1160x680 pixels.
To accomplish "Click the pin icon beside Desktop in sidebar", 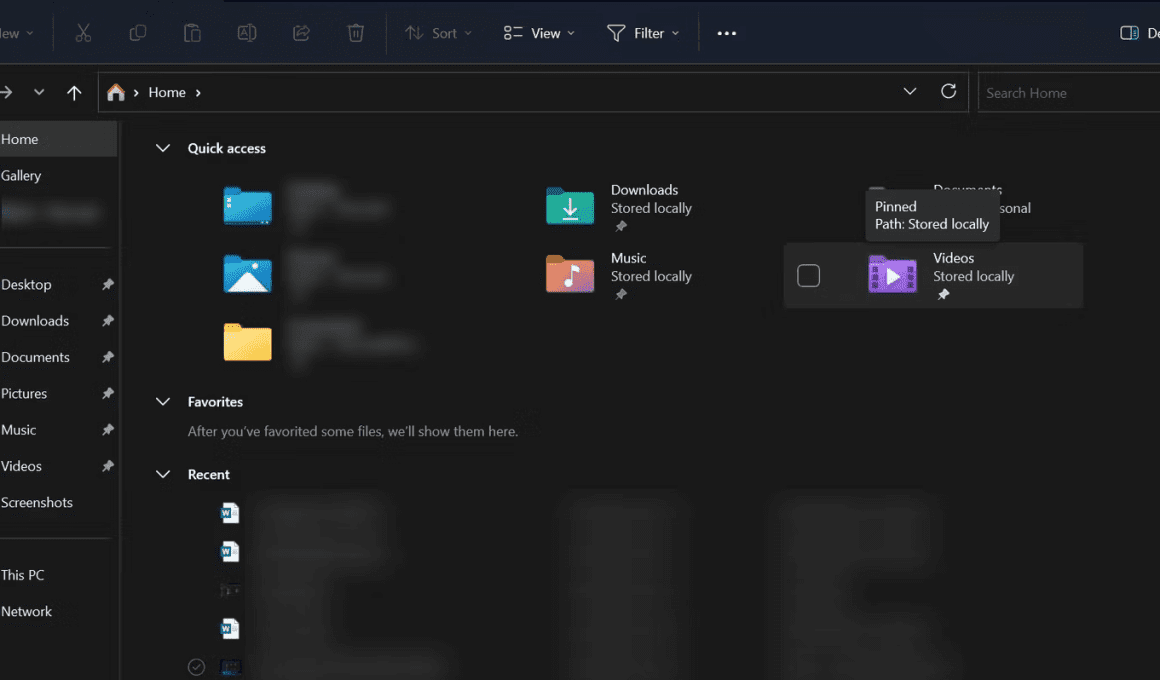I will pos(108,284).
